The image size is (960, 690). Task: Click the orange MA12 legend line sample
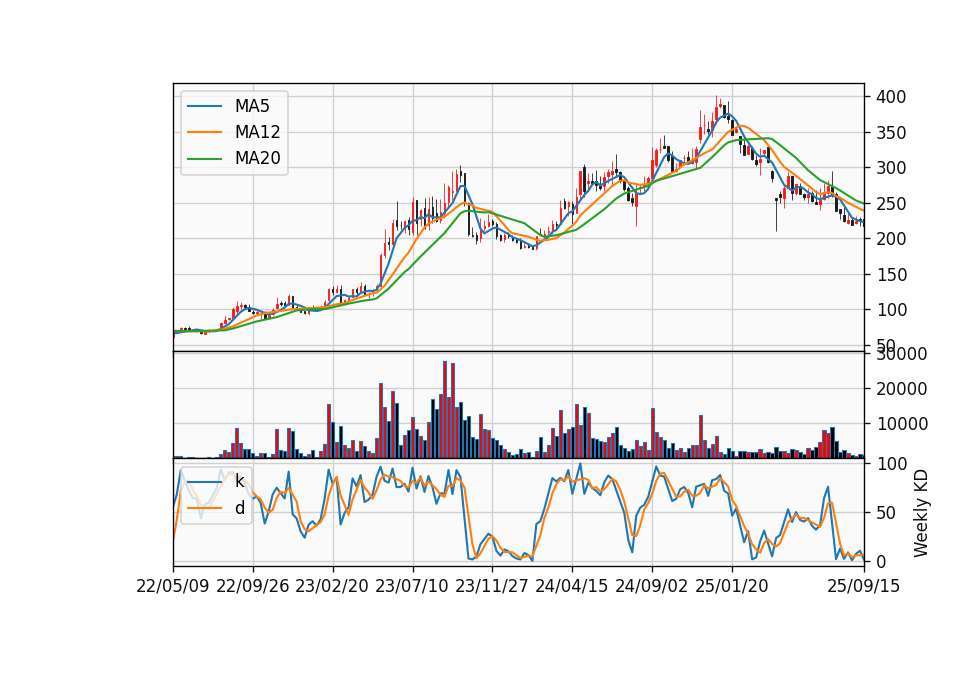coord(204,132)
